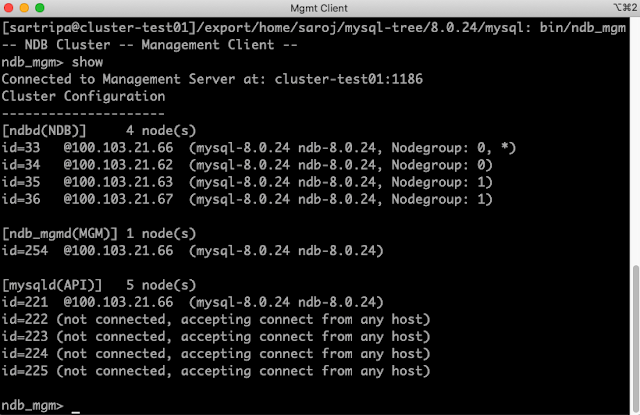
Task: Click the green zoom window button
Action: [40, 8]
